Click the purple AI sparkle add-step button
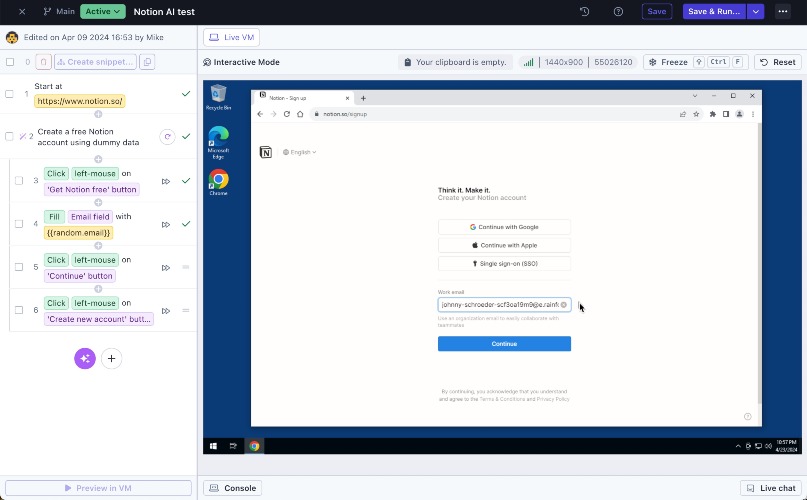 [85, 358]
